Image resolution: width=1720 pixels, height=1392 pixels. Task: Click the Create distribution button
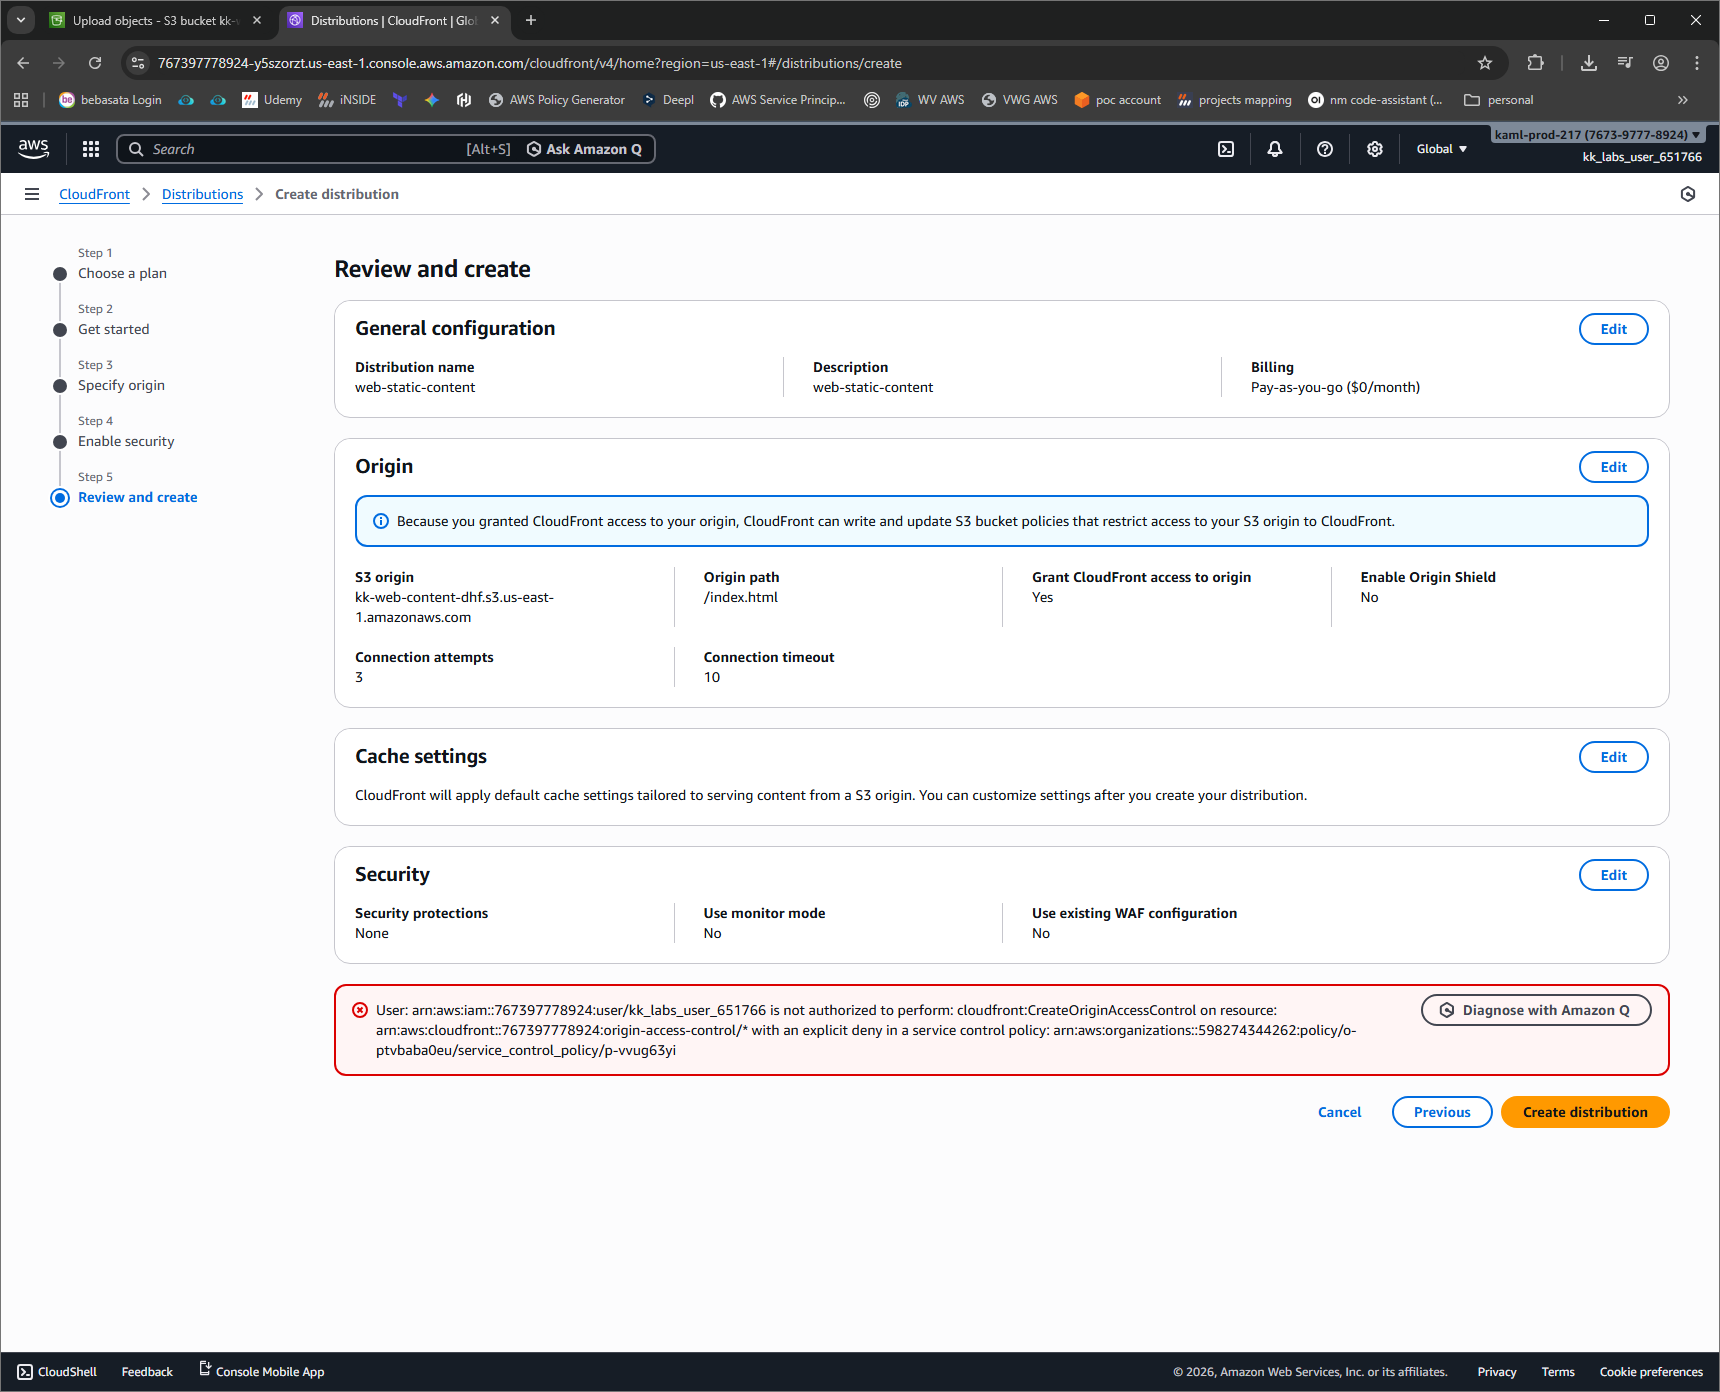[x=1584, y=1112]
